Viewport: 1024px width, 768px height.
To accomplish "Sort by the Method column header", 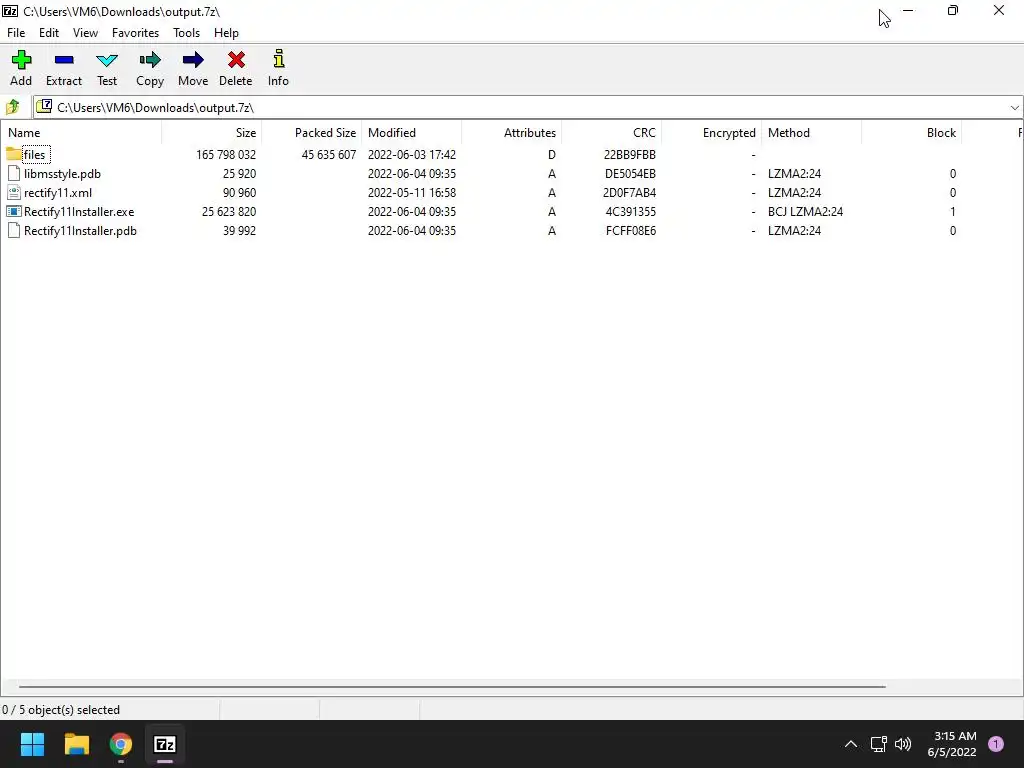I will click(811, 133).
